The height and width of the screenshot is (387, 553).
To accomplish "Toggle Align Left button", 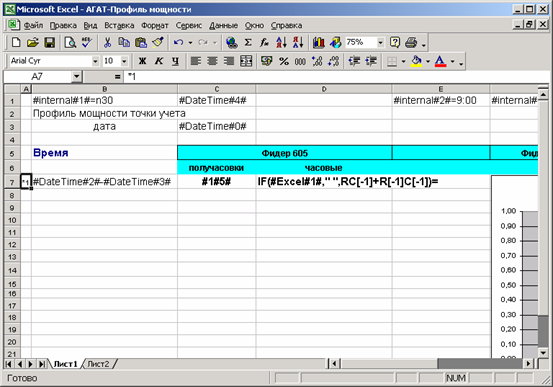I will (196, 61).
